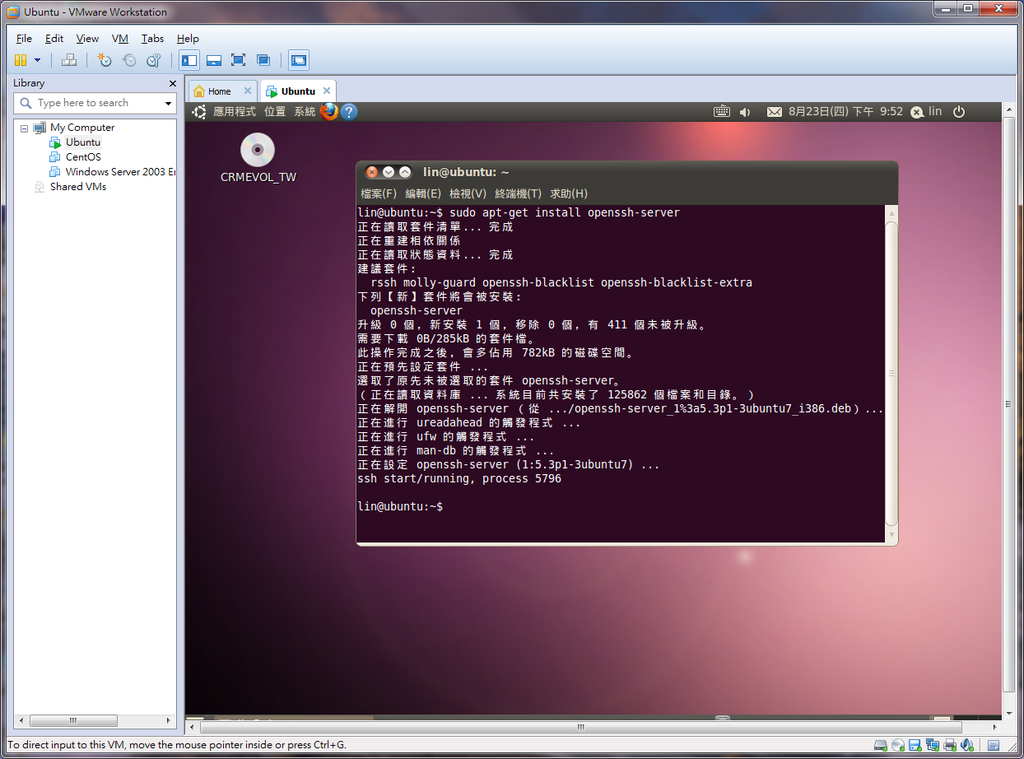The height and width of the screenshot is (759, 1024).
Task: Collapse the My Computer tree node
Action: pos(24,128)
